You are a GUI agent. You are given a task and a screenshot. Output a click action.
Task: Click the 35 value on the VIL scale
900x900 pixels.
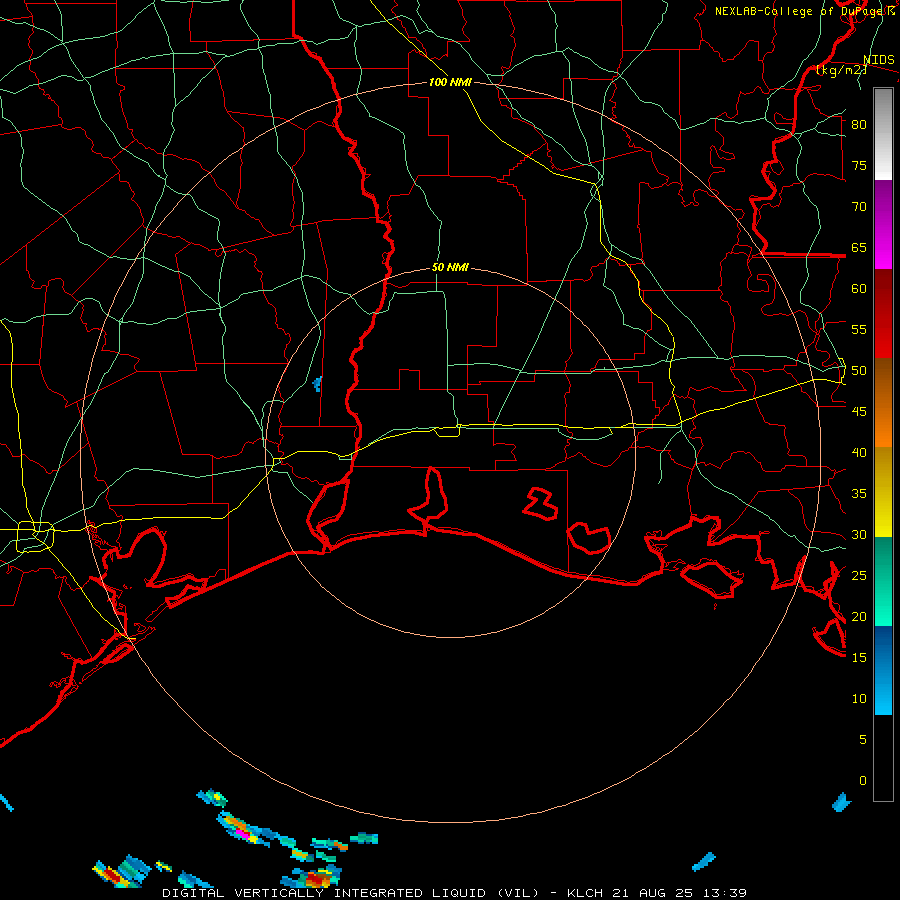click(x=859, y=494)
